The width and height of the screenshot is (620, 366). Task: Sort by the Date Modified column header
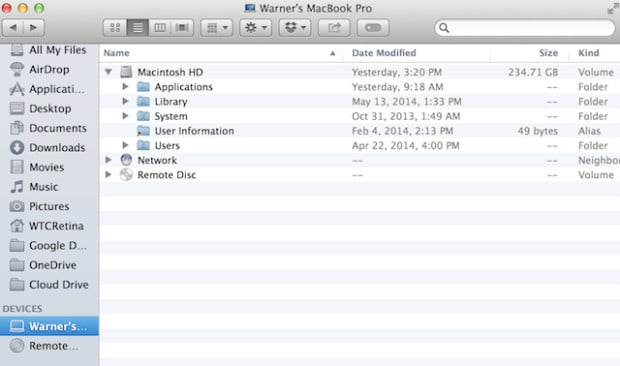416,53
